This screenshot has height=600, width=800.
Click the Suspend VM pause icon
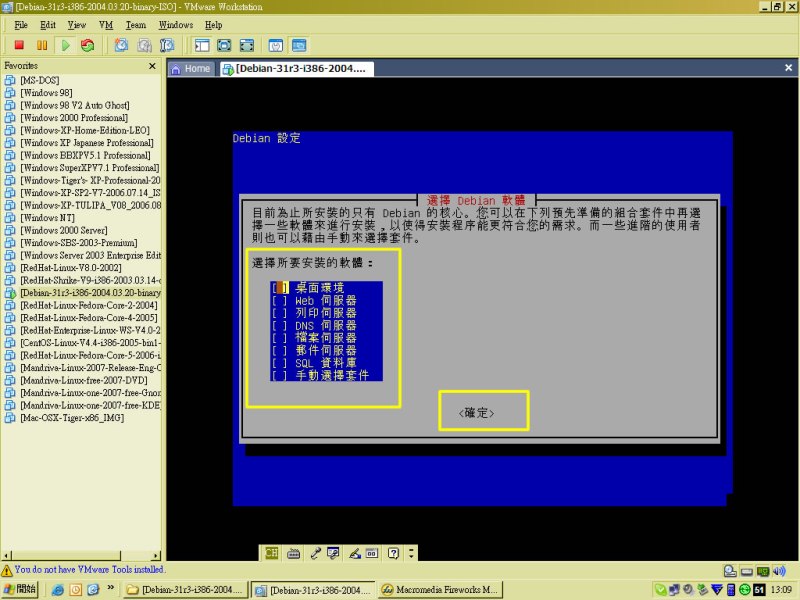42,45
